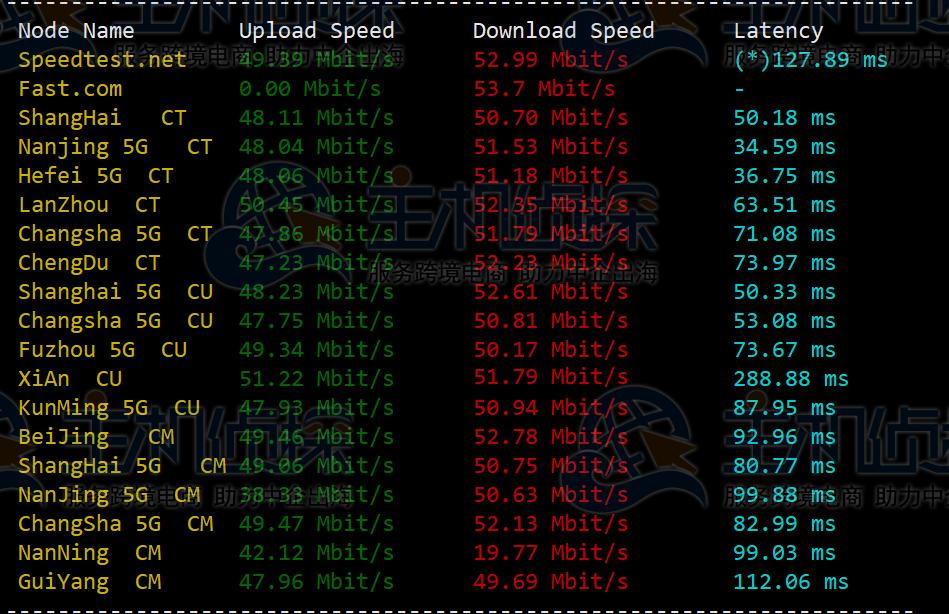
Task: Click Nanjing 5G CT latency 34.59 ms
Action: coord(784,147)
